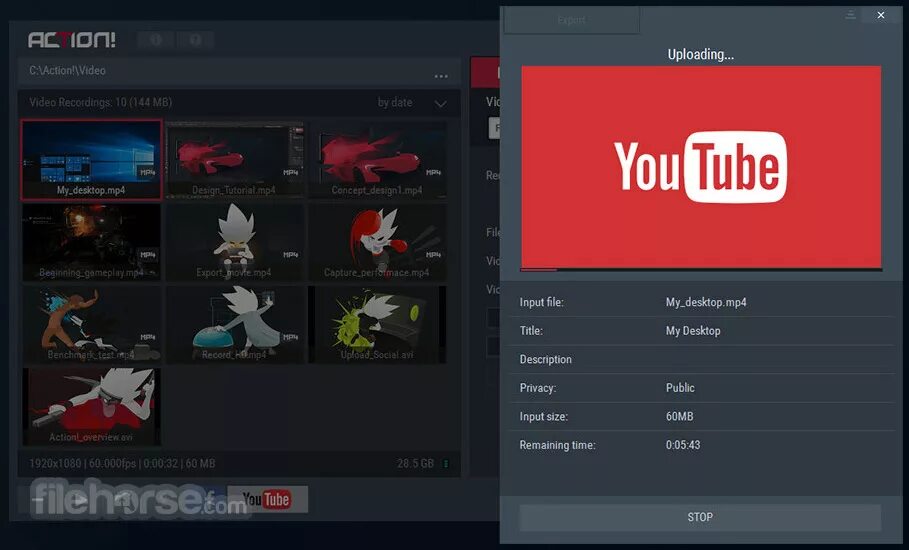Click the YouTube upload button in the bottom toolbar
The height and width of the screenshot is (550, 909).
coord(267,500)
